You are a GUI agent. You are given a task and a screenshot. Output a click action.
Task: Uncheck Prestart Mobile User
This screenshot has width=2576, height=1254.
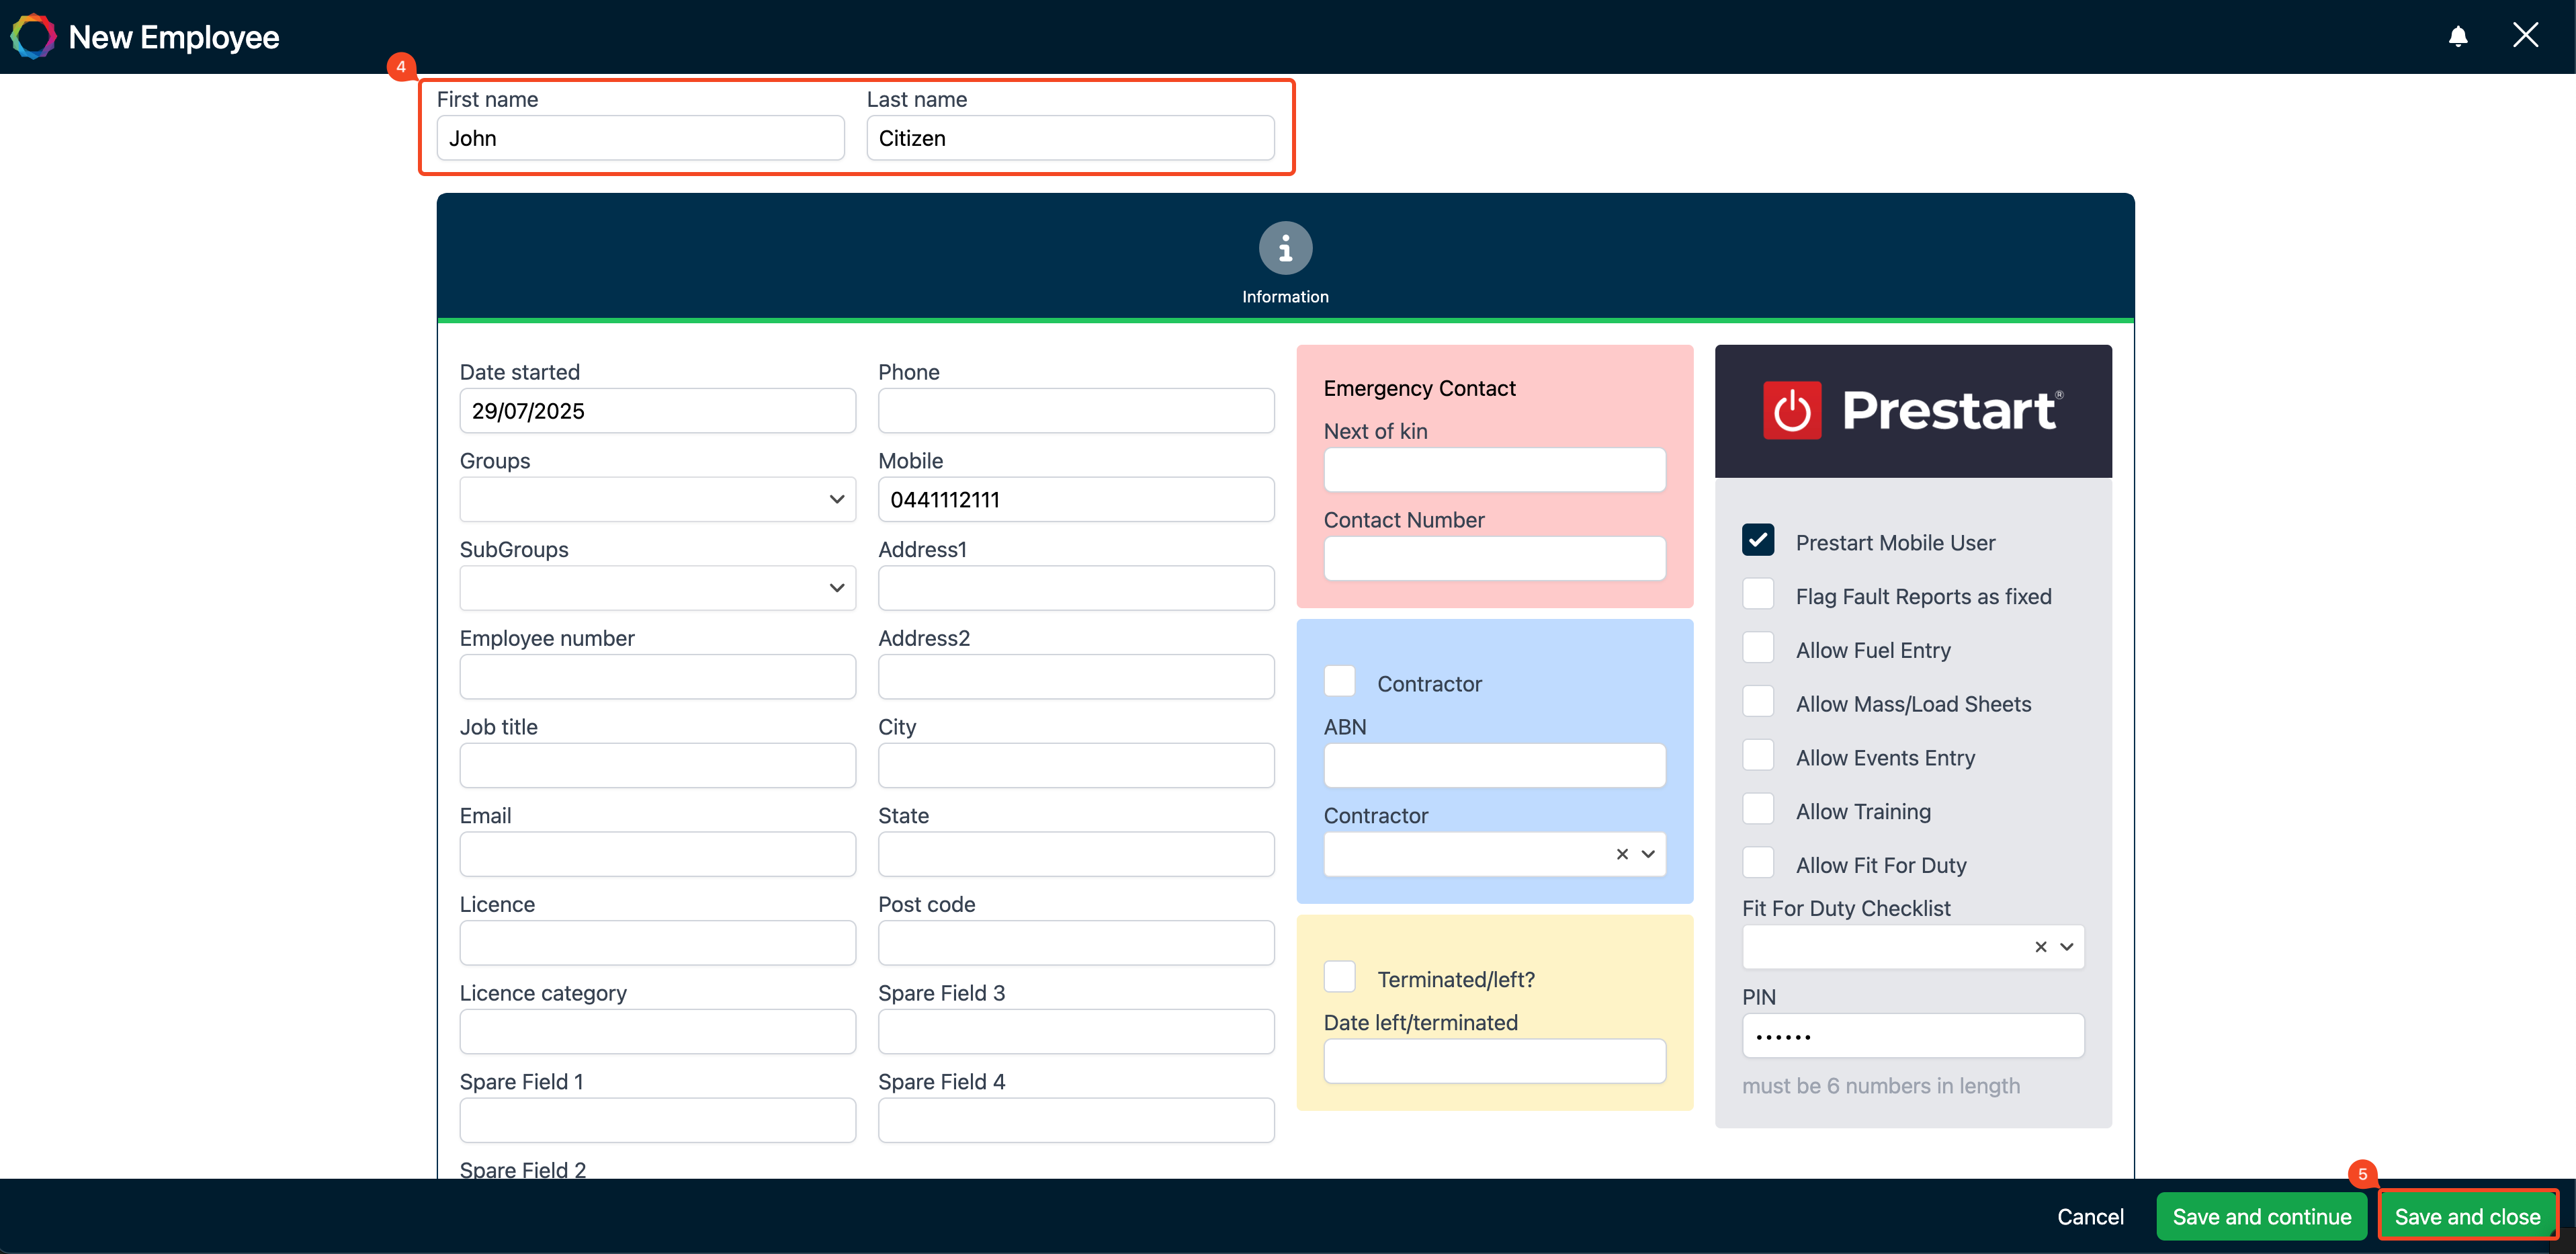(x=1759, y=540)
